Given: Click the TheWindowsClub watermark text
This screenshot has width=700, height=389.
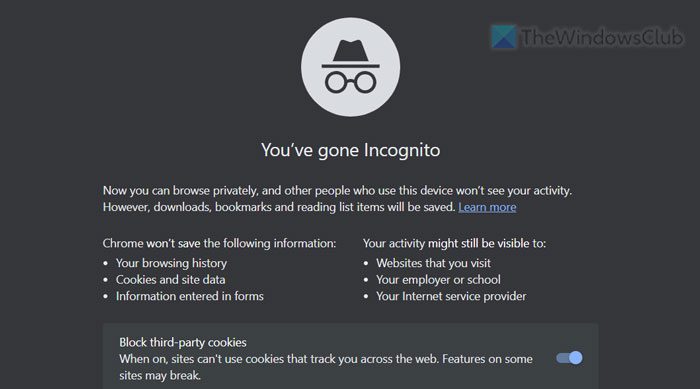Looking at the screenshot, I should tap(602, 37).
